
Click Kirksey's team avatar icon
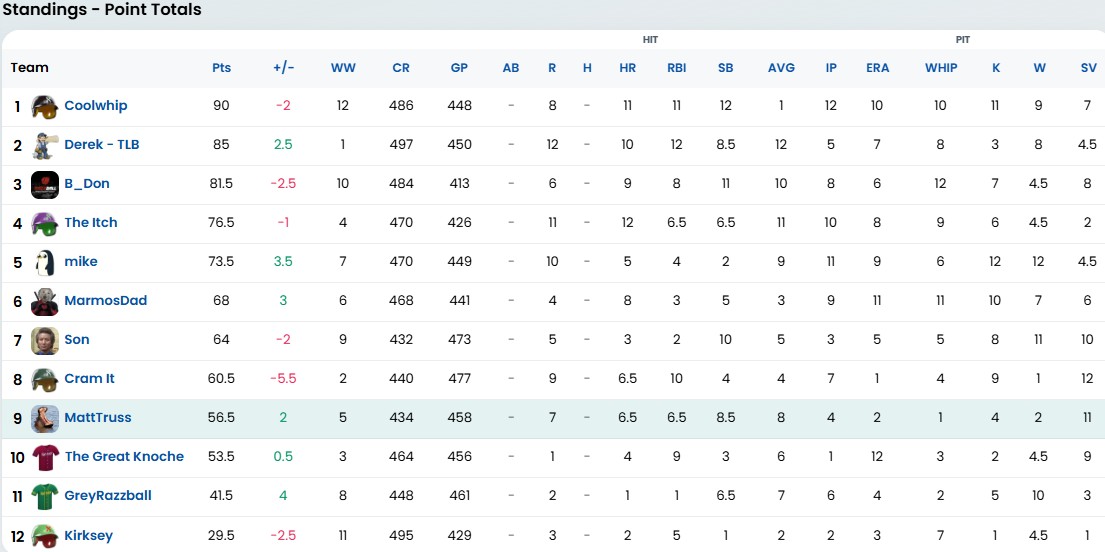pyautogui.click(x=44, y=535)
